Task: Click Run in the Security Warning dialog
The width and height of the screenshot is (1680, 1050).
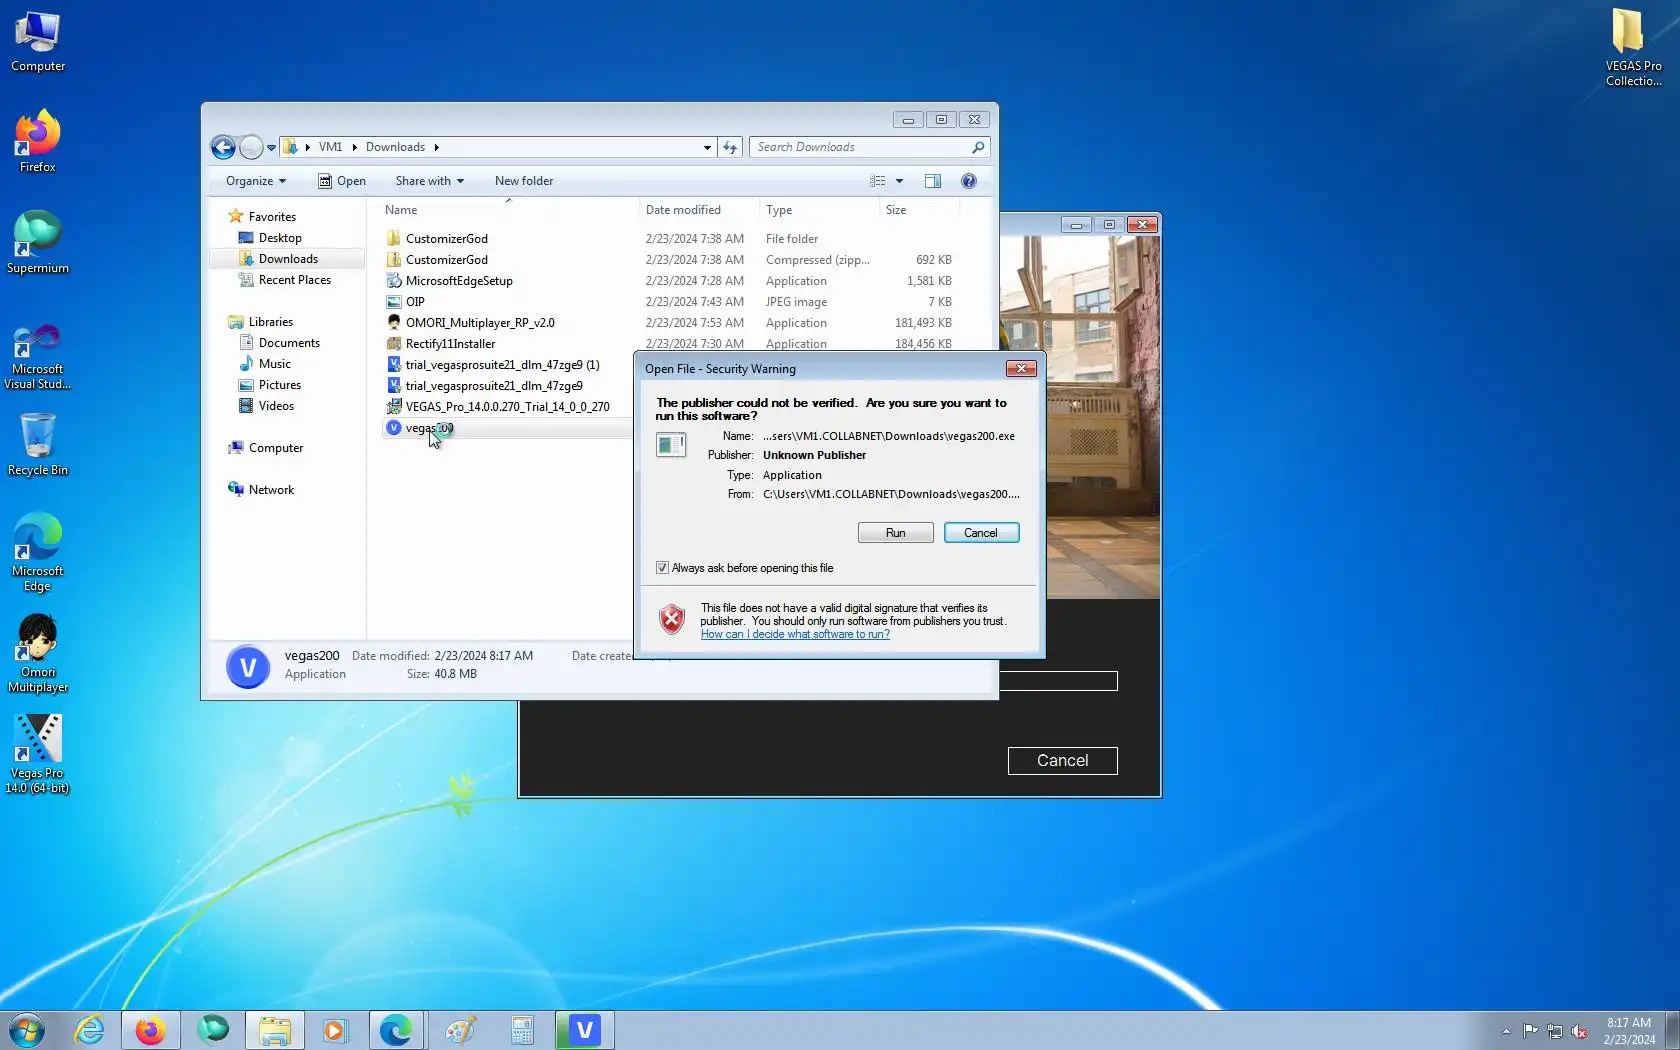Action: pyautogui.click(x=895, y=533)
